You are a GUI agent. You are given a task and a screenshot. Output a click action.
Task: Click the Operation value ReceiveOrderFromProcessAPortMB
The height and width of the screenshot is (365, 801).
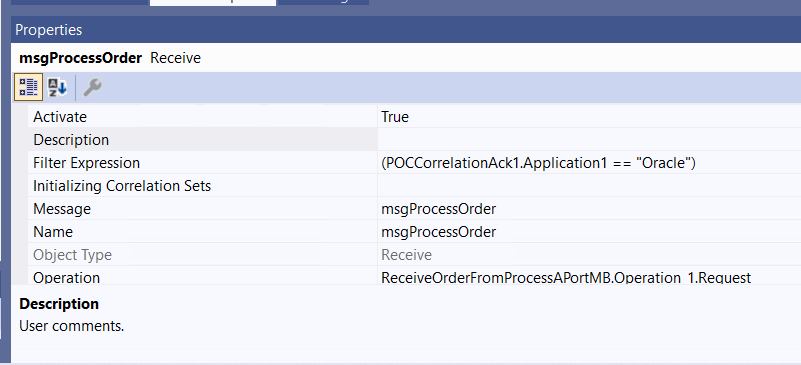point(566,277)
